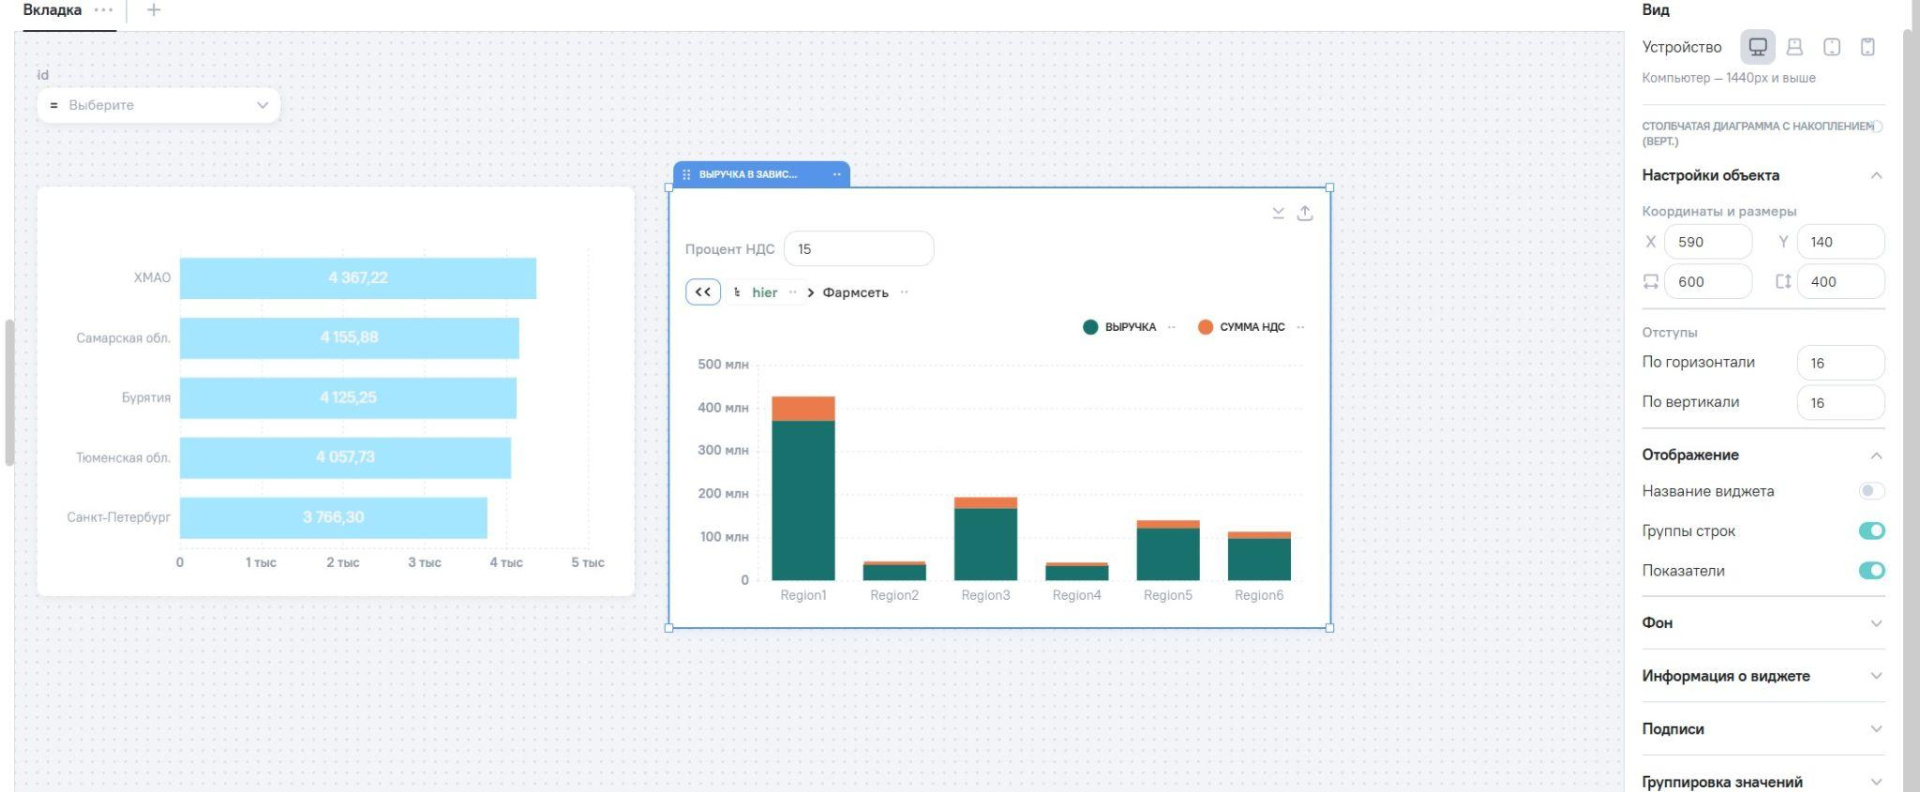The image size is (1920, 792).
Task: Click the download arrow icon in chart widget
Action: tap(1278, 213)
